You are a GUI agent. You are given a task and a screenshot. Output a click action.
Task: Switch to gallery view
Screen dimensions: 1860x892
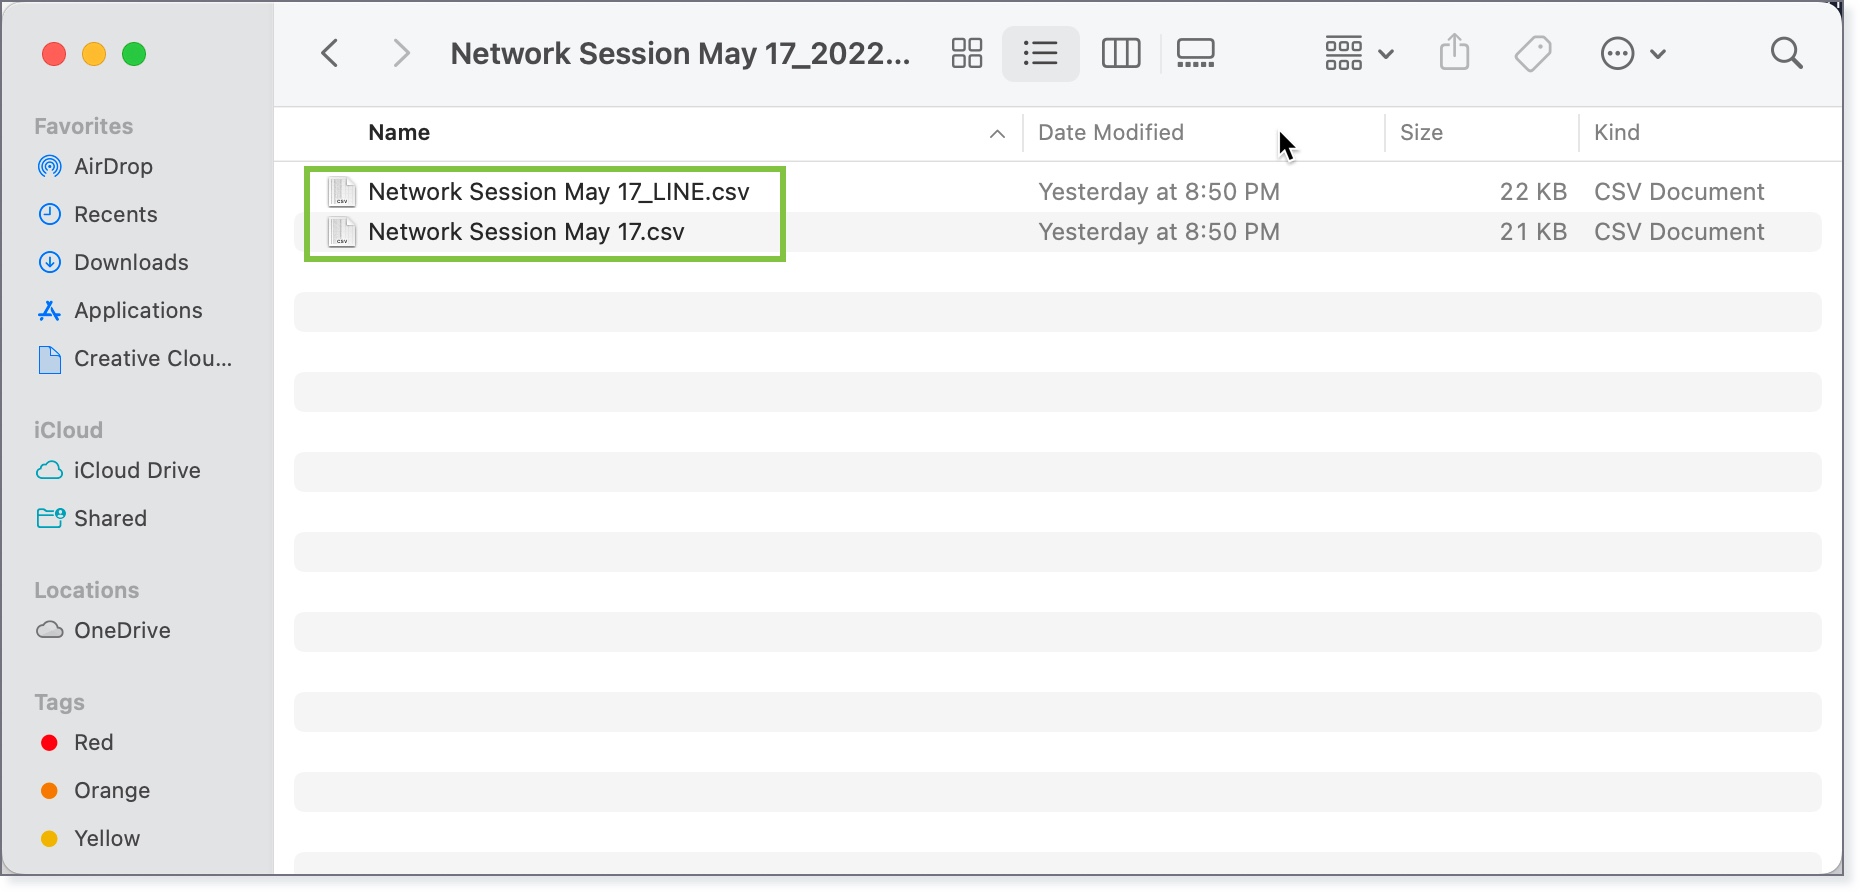point(1196,53)
